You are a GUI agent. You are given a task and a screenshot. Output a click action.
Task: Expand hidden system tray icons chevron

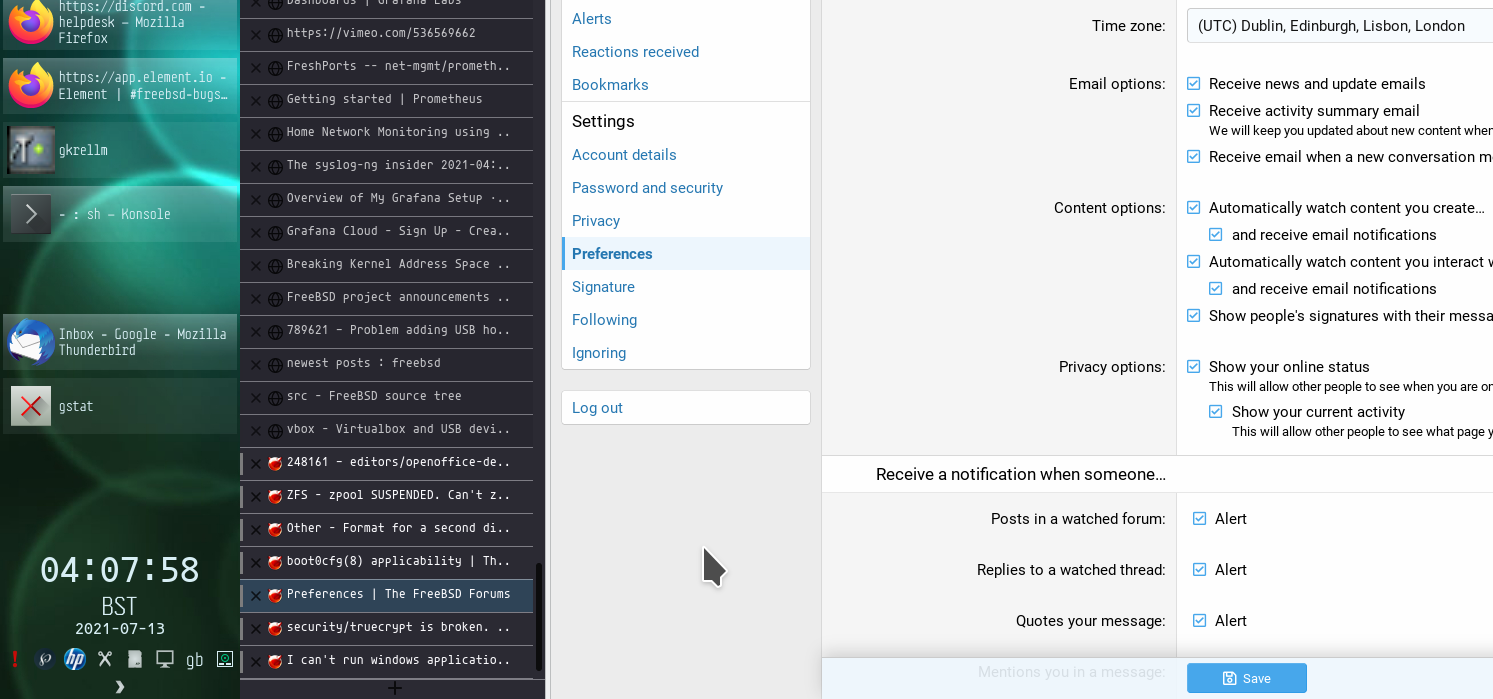(x=119, y=687)
